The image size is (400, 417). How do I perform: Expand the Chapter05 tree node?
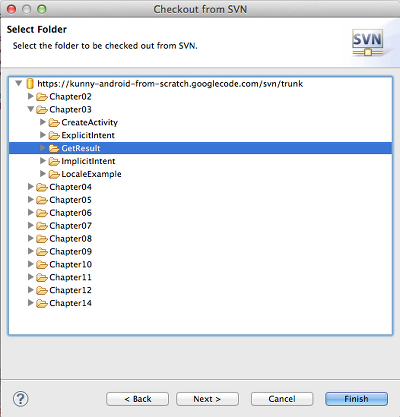(x=30, y=199)
